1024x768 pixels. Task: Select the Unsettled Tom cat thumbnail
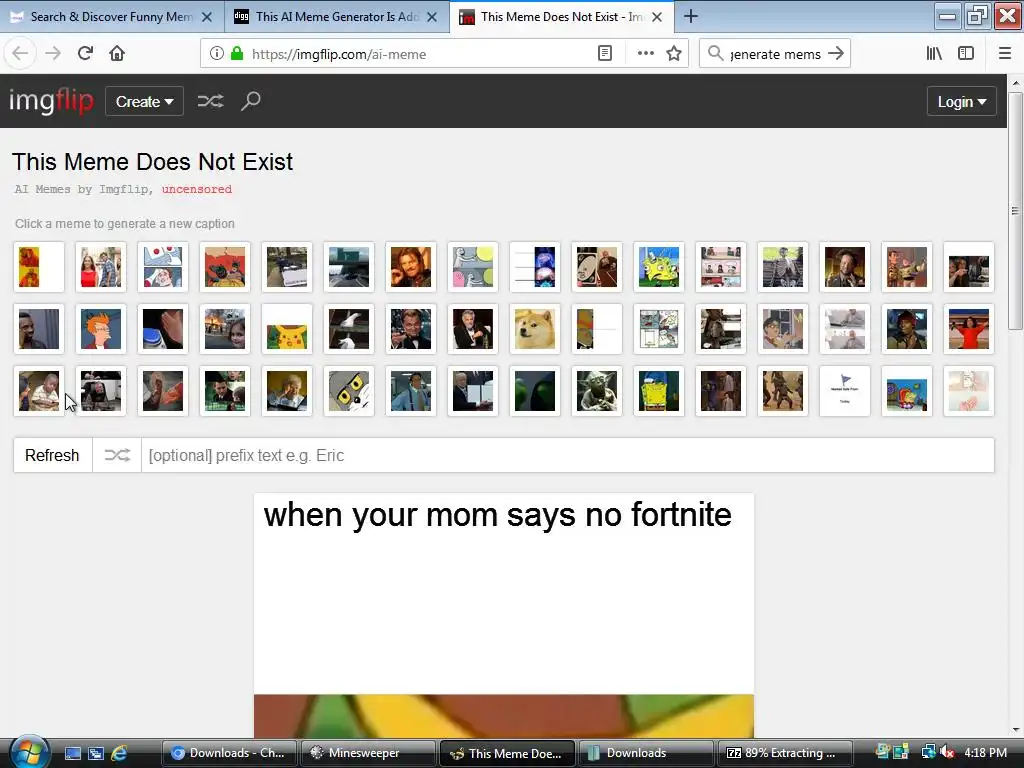[349, 391]
